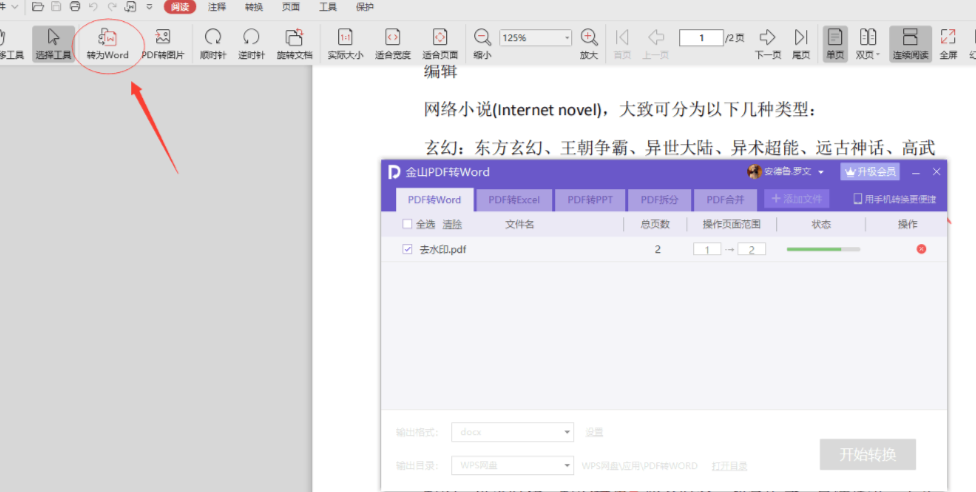
Task: Go to first page with 首页
Action: [x=622, y=44]
